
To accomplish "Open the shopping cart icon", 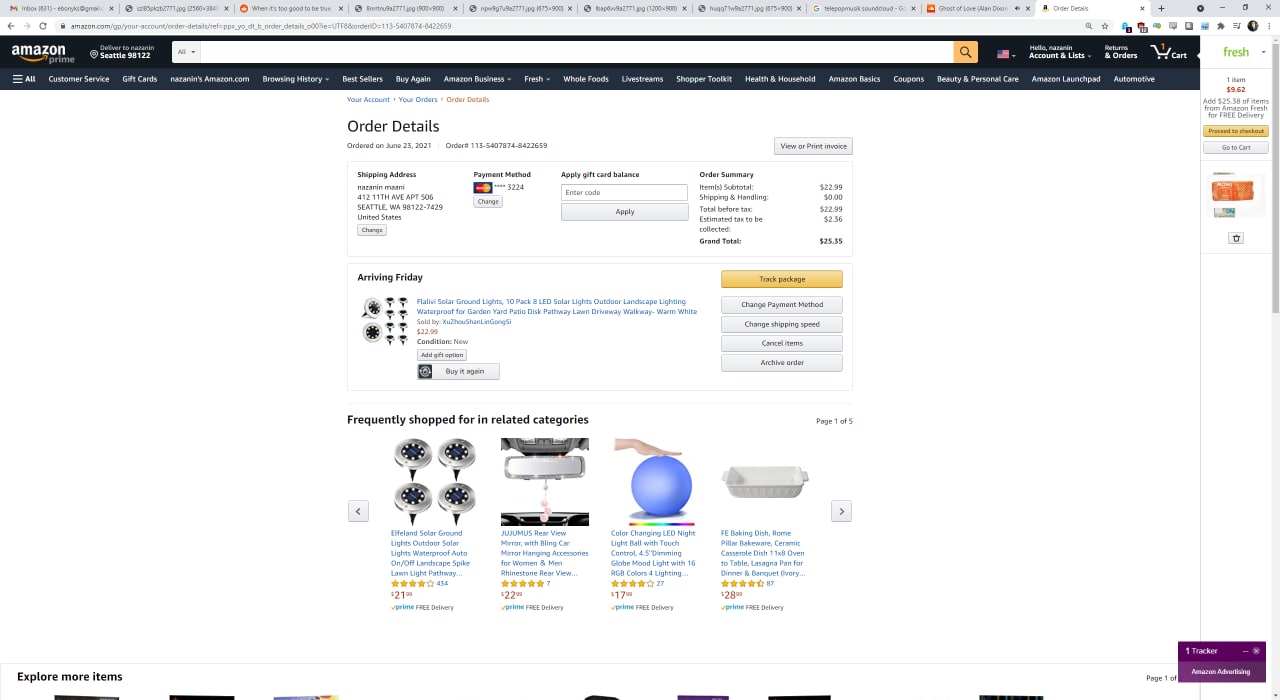I will tap(1168, 52).
